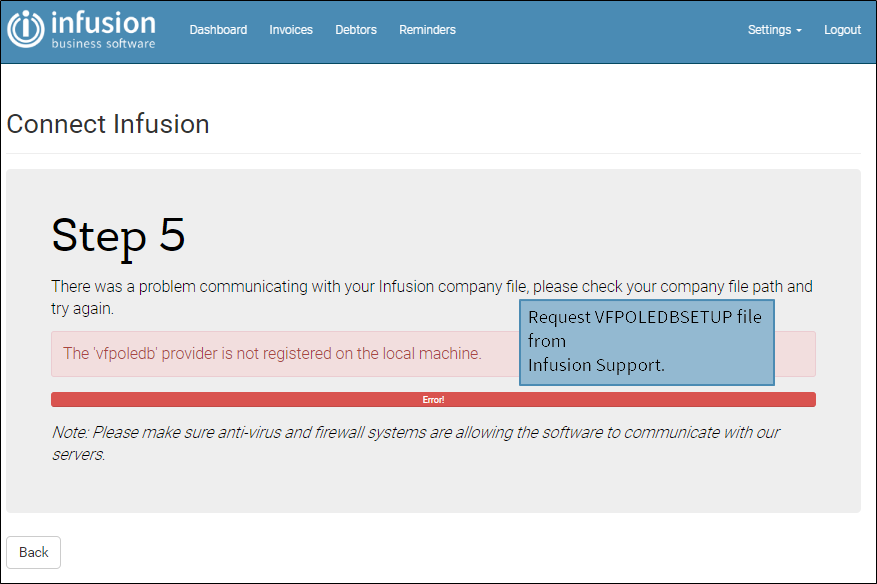Navigate to the Dashboard menu item
This screenshot has height=584, width=877.
[x=218, y=30]
